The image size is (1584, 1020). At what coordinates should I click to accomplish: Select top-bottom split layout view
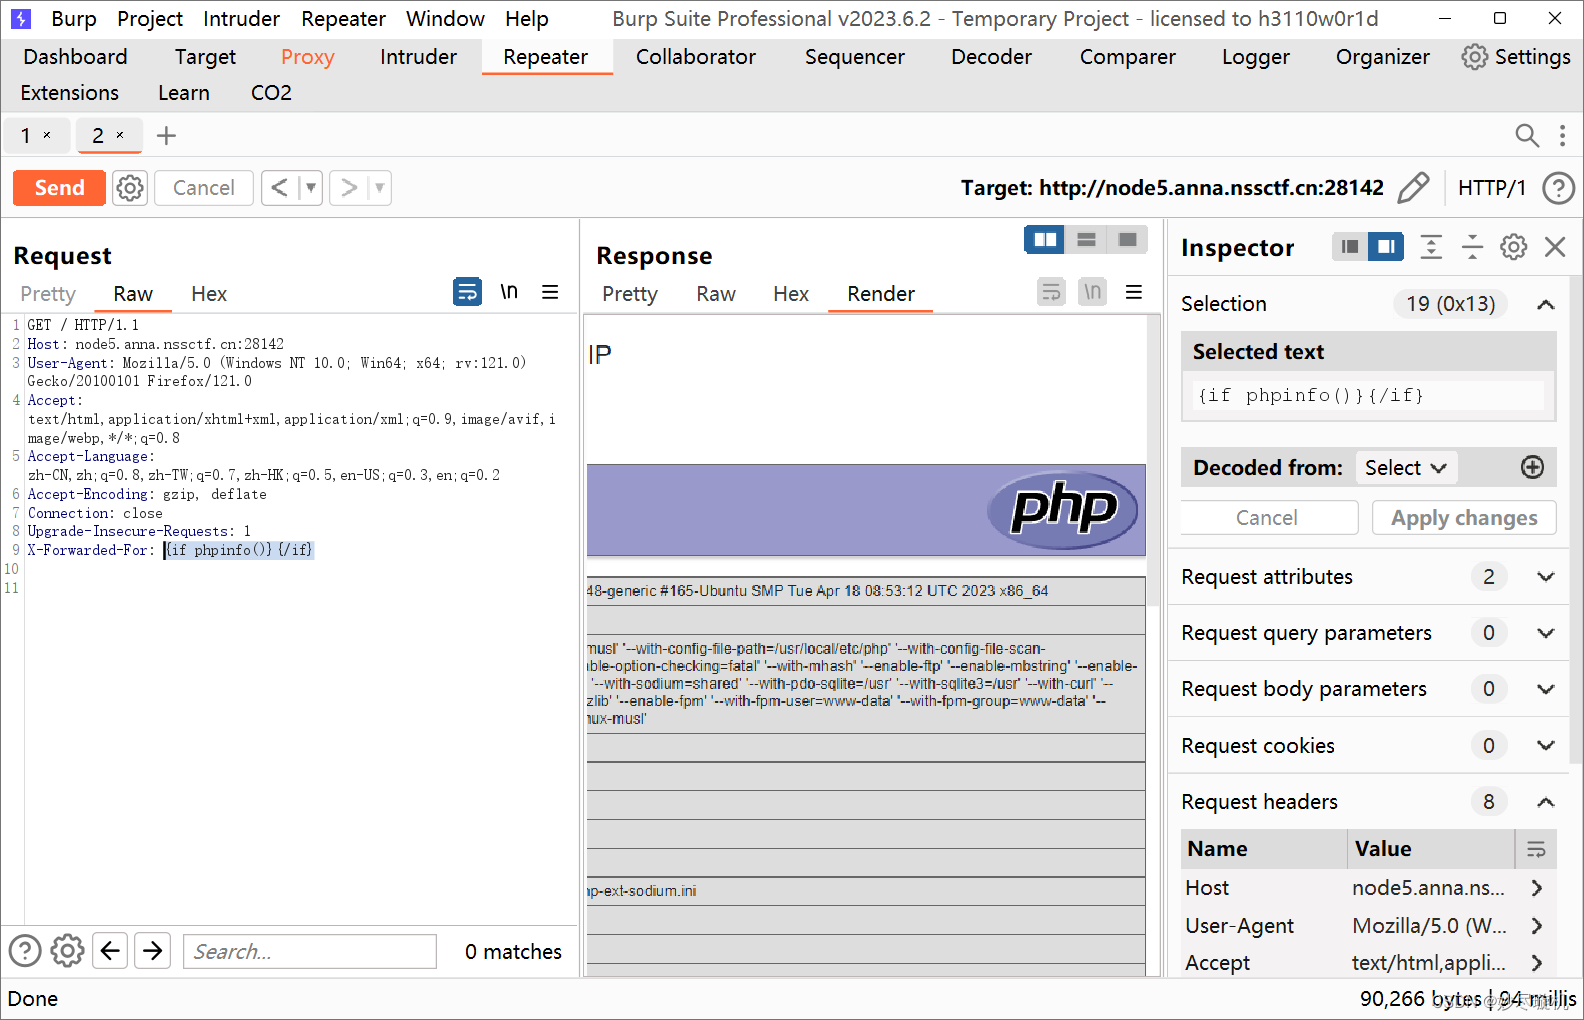click(1086, 240)
